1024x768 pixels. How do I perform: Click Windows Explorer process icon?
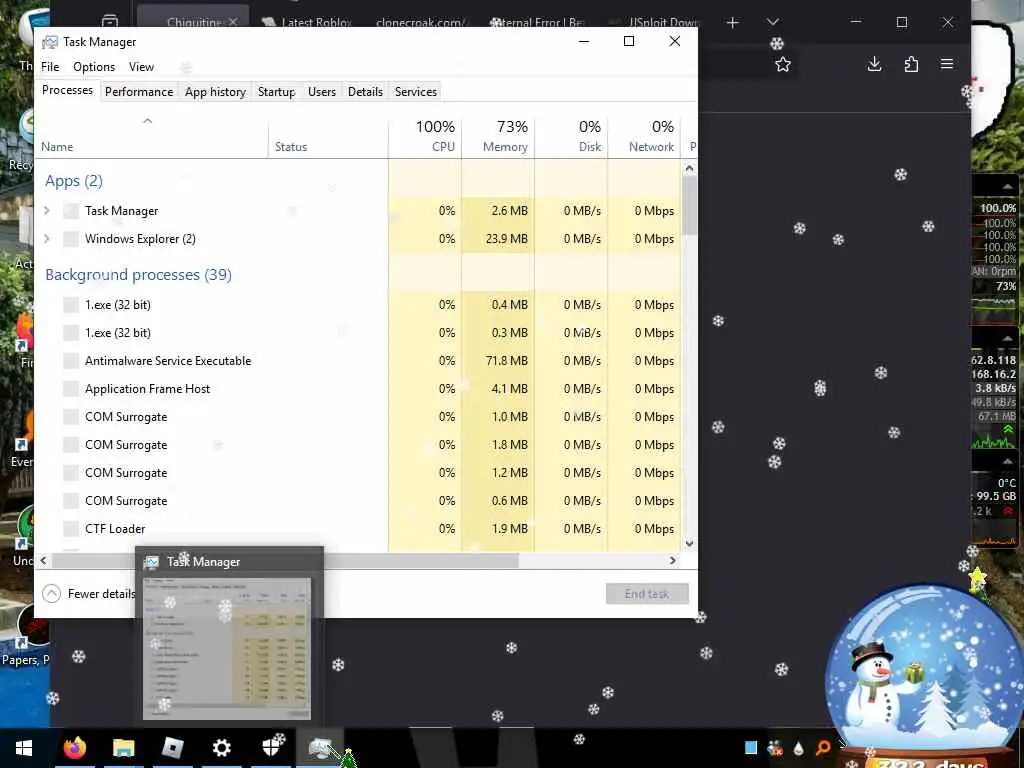71,238
